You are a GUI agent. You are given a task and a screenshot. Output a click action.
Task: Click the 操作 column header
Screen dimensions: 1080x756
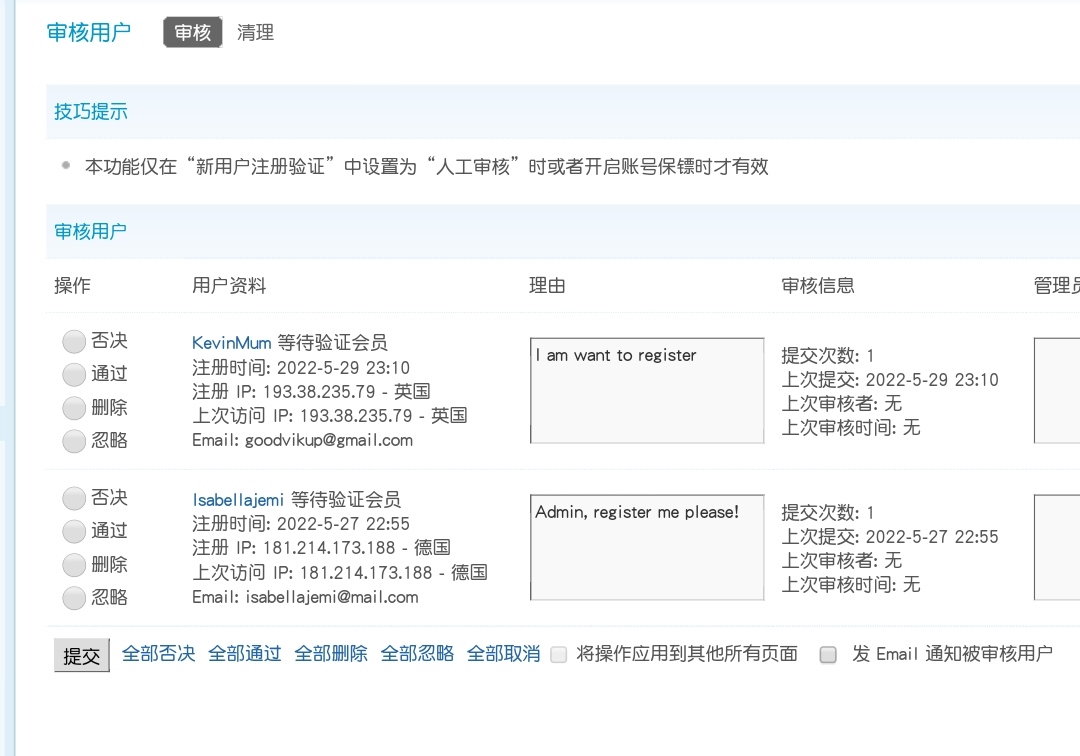click(x=72, y=285)
